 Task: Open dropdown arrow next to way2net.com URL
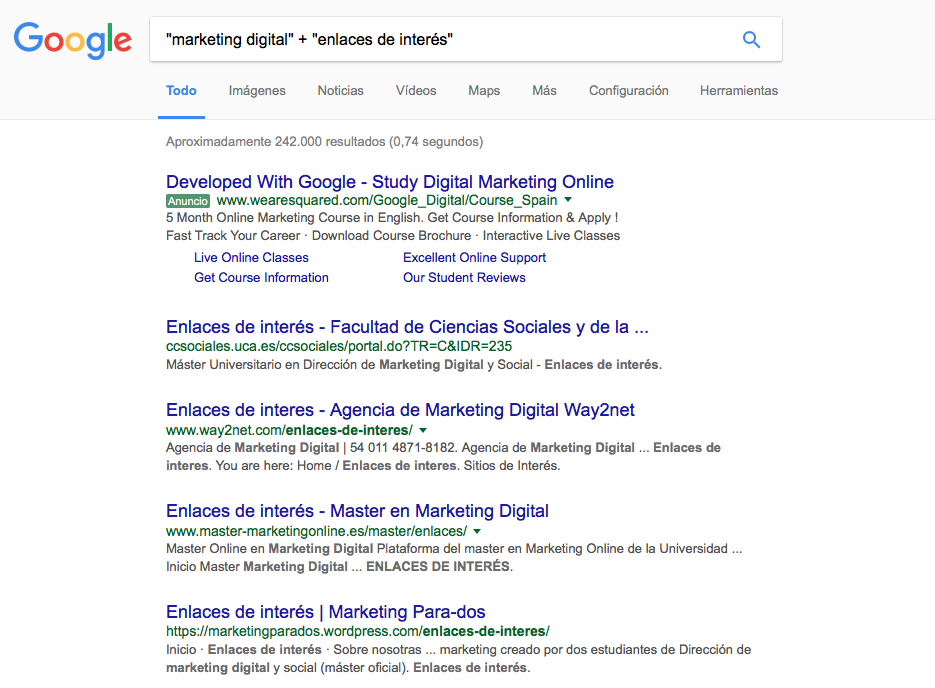pos(423,429)
